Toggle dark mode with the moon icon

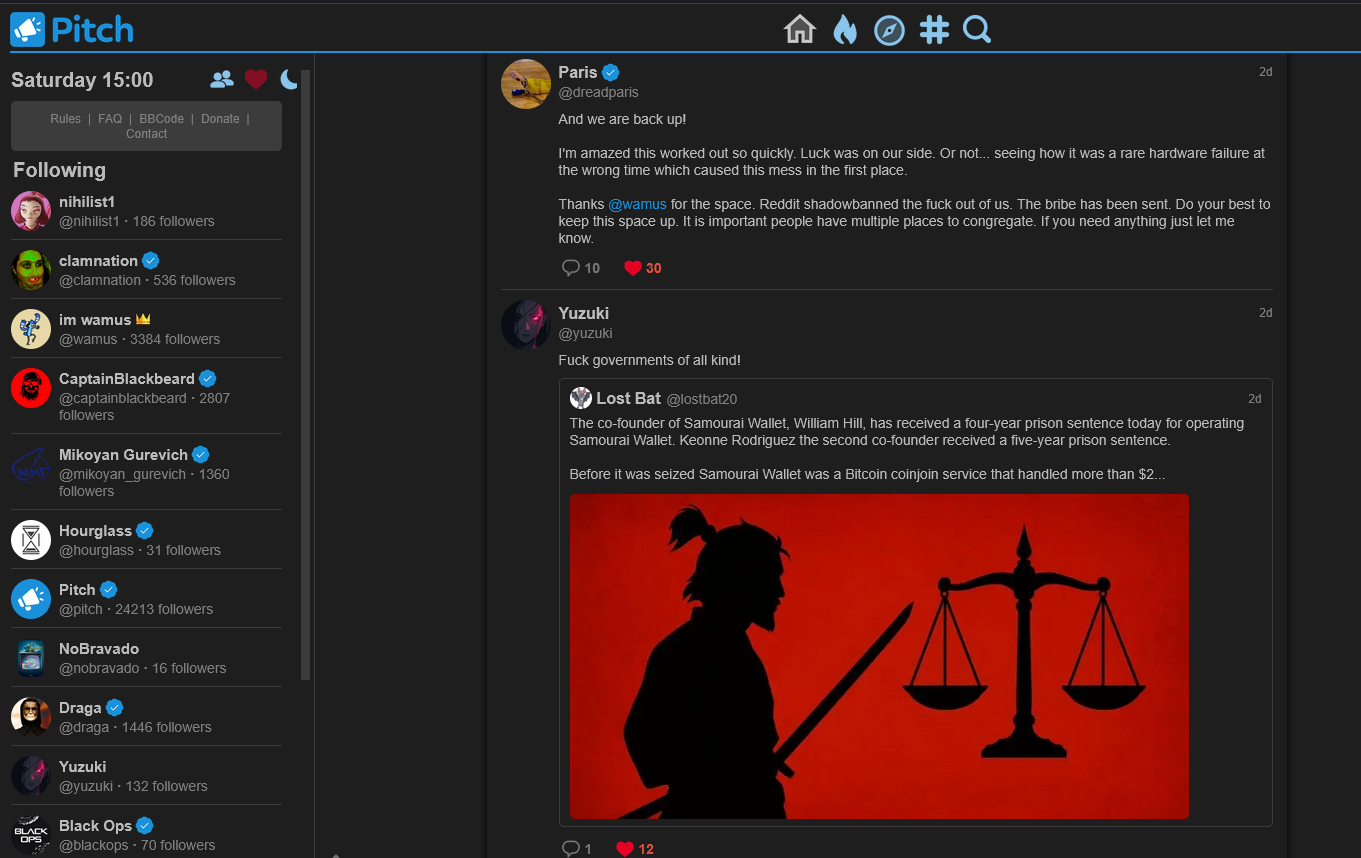pos(289,80)
